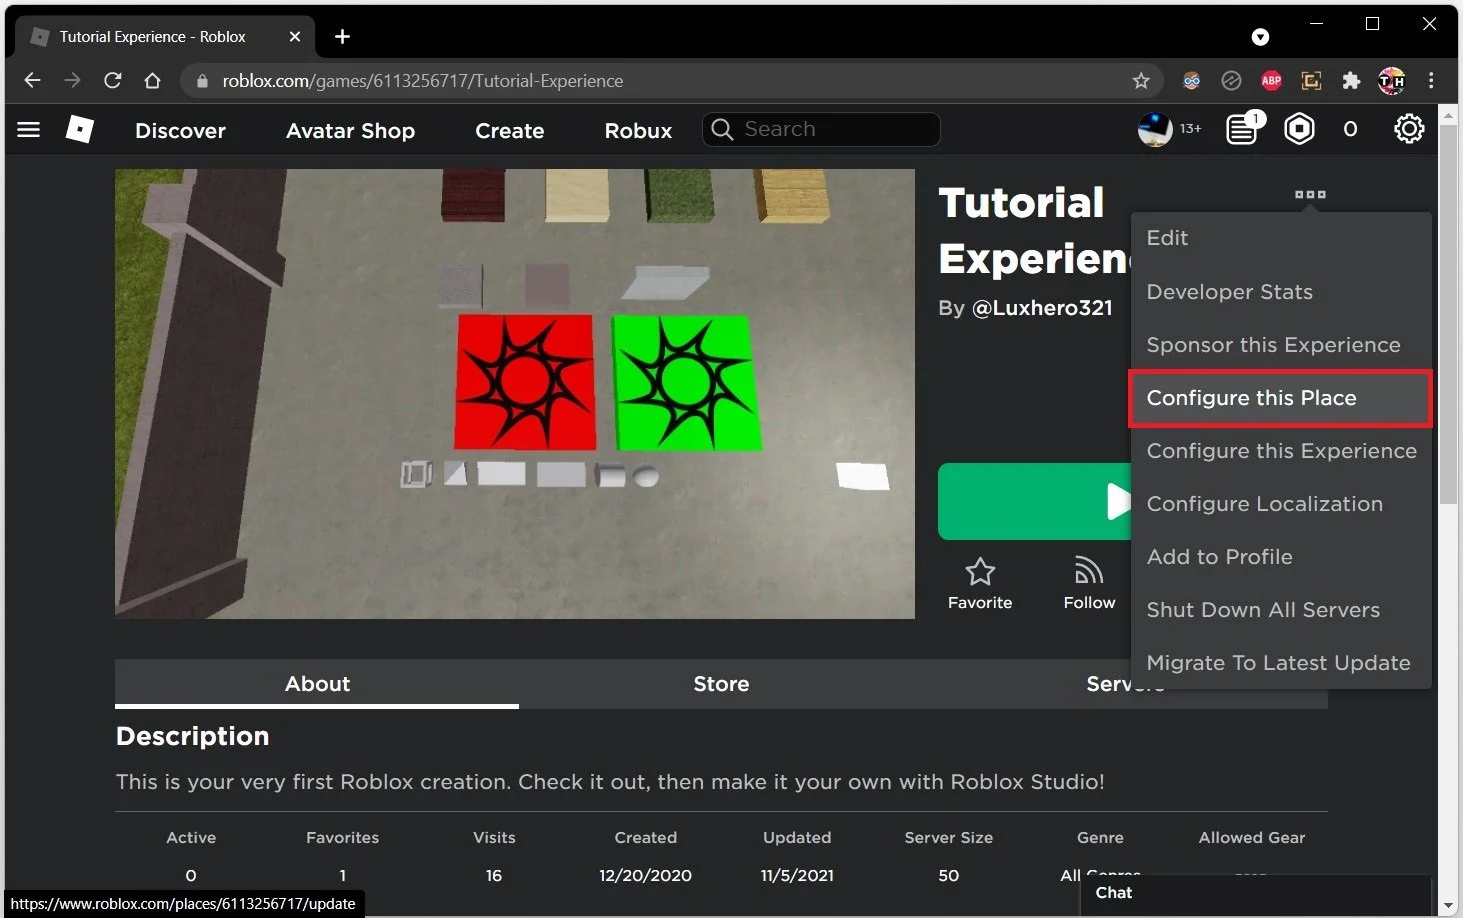The width and height of the screenshot is (1463, 918).
Task: Open the Roblox hamburger navigation menu
Action: [29, 130]
